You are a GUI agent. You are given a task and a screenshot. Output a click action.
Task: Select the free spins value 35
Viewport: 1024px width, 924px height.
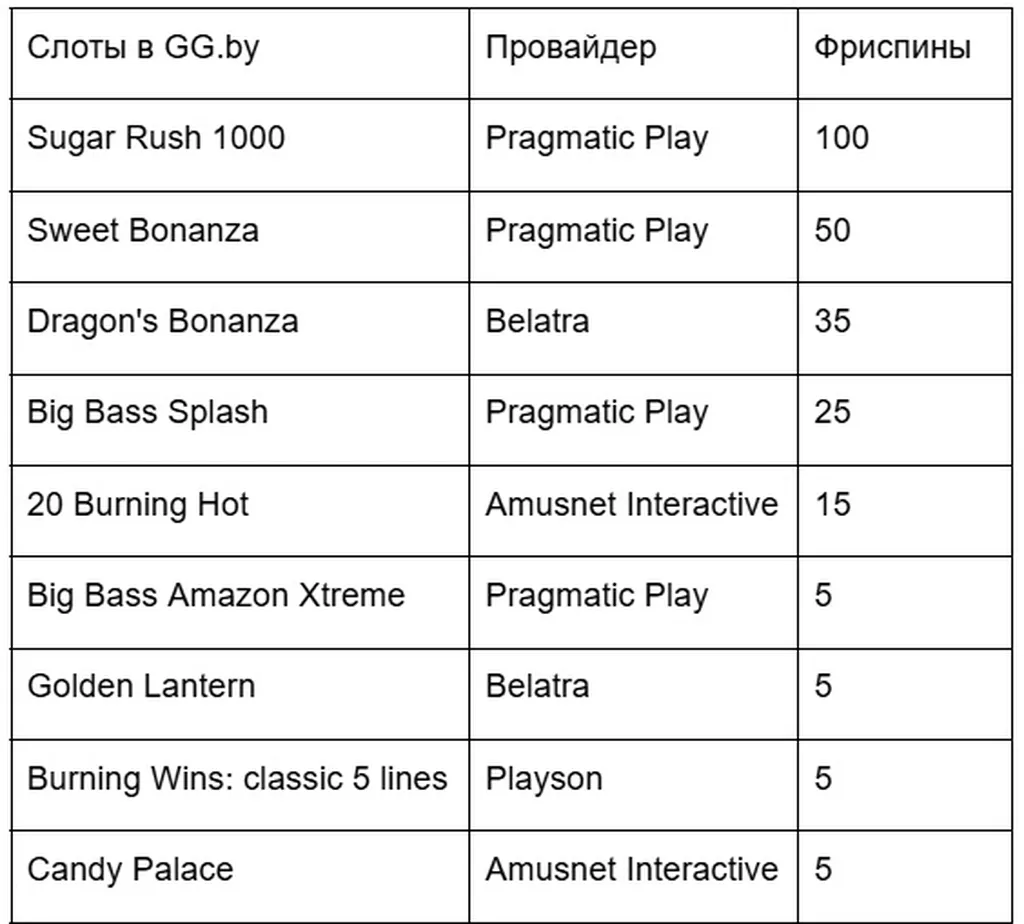pos(833,321)
